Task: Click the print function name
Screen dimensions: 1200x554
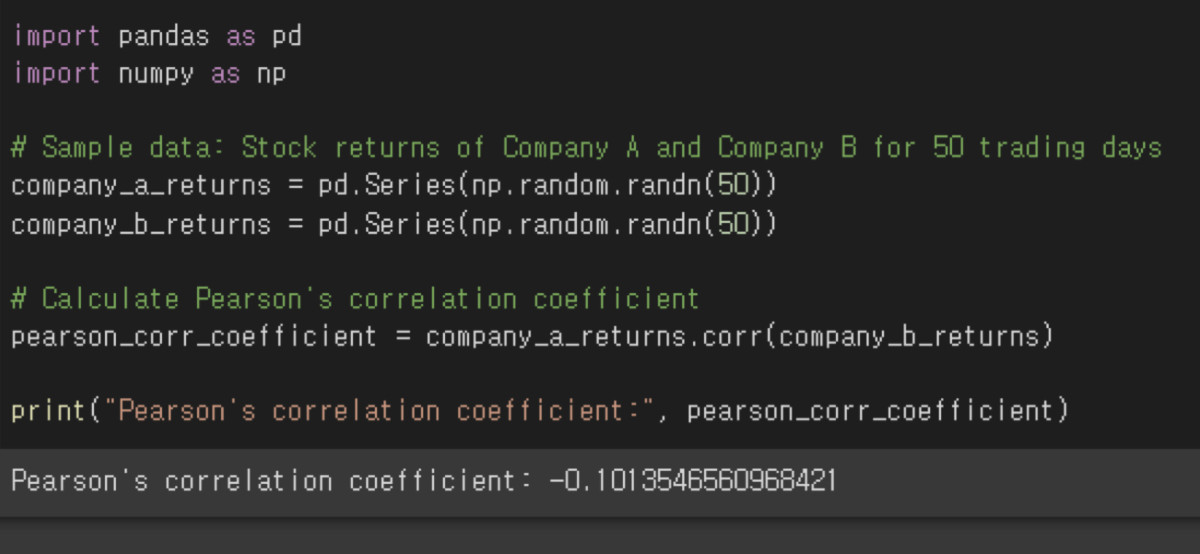Action: 50,411
